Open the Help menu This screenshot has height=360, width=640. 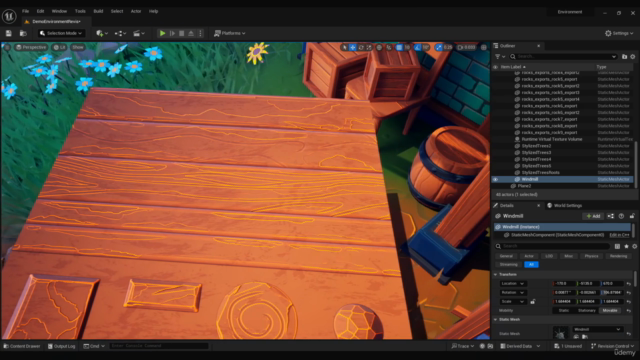coord(153,11)
